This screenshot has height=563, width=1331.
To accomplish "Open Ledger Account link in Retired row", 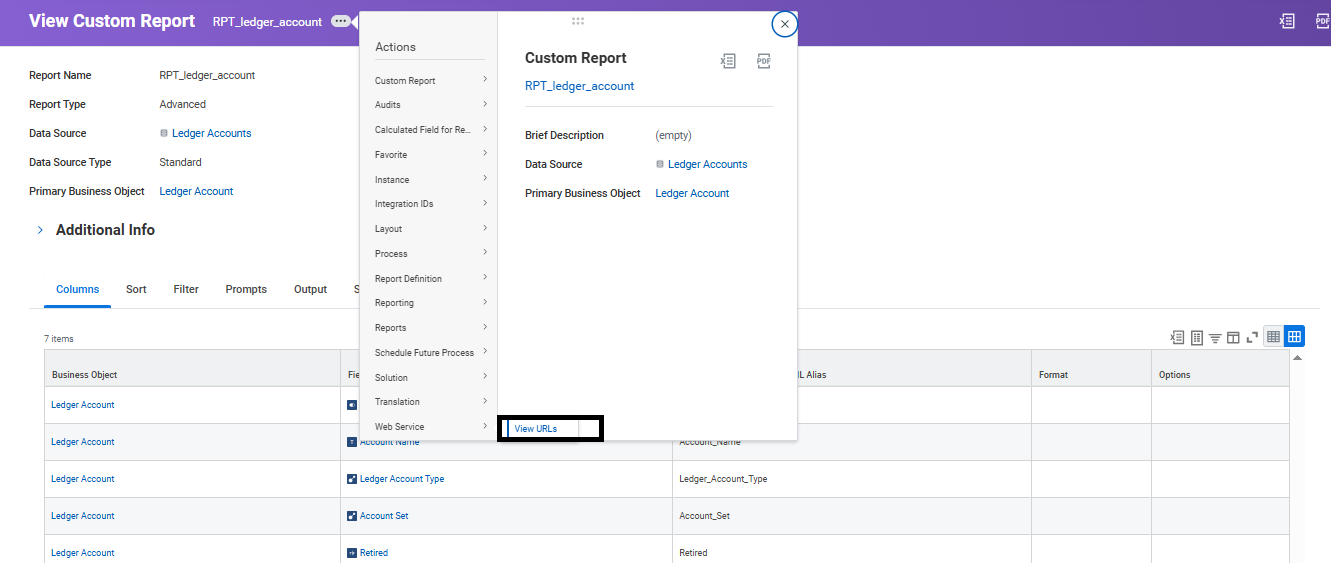I will [x=83, y=553].
